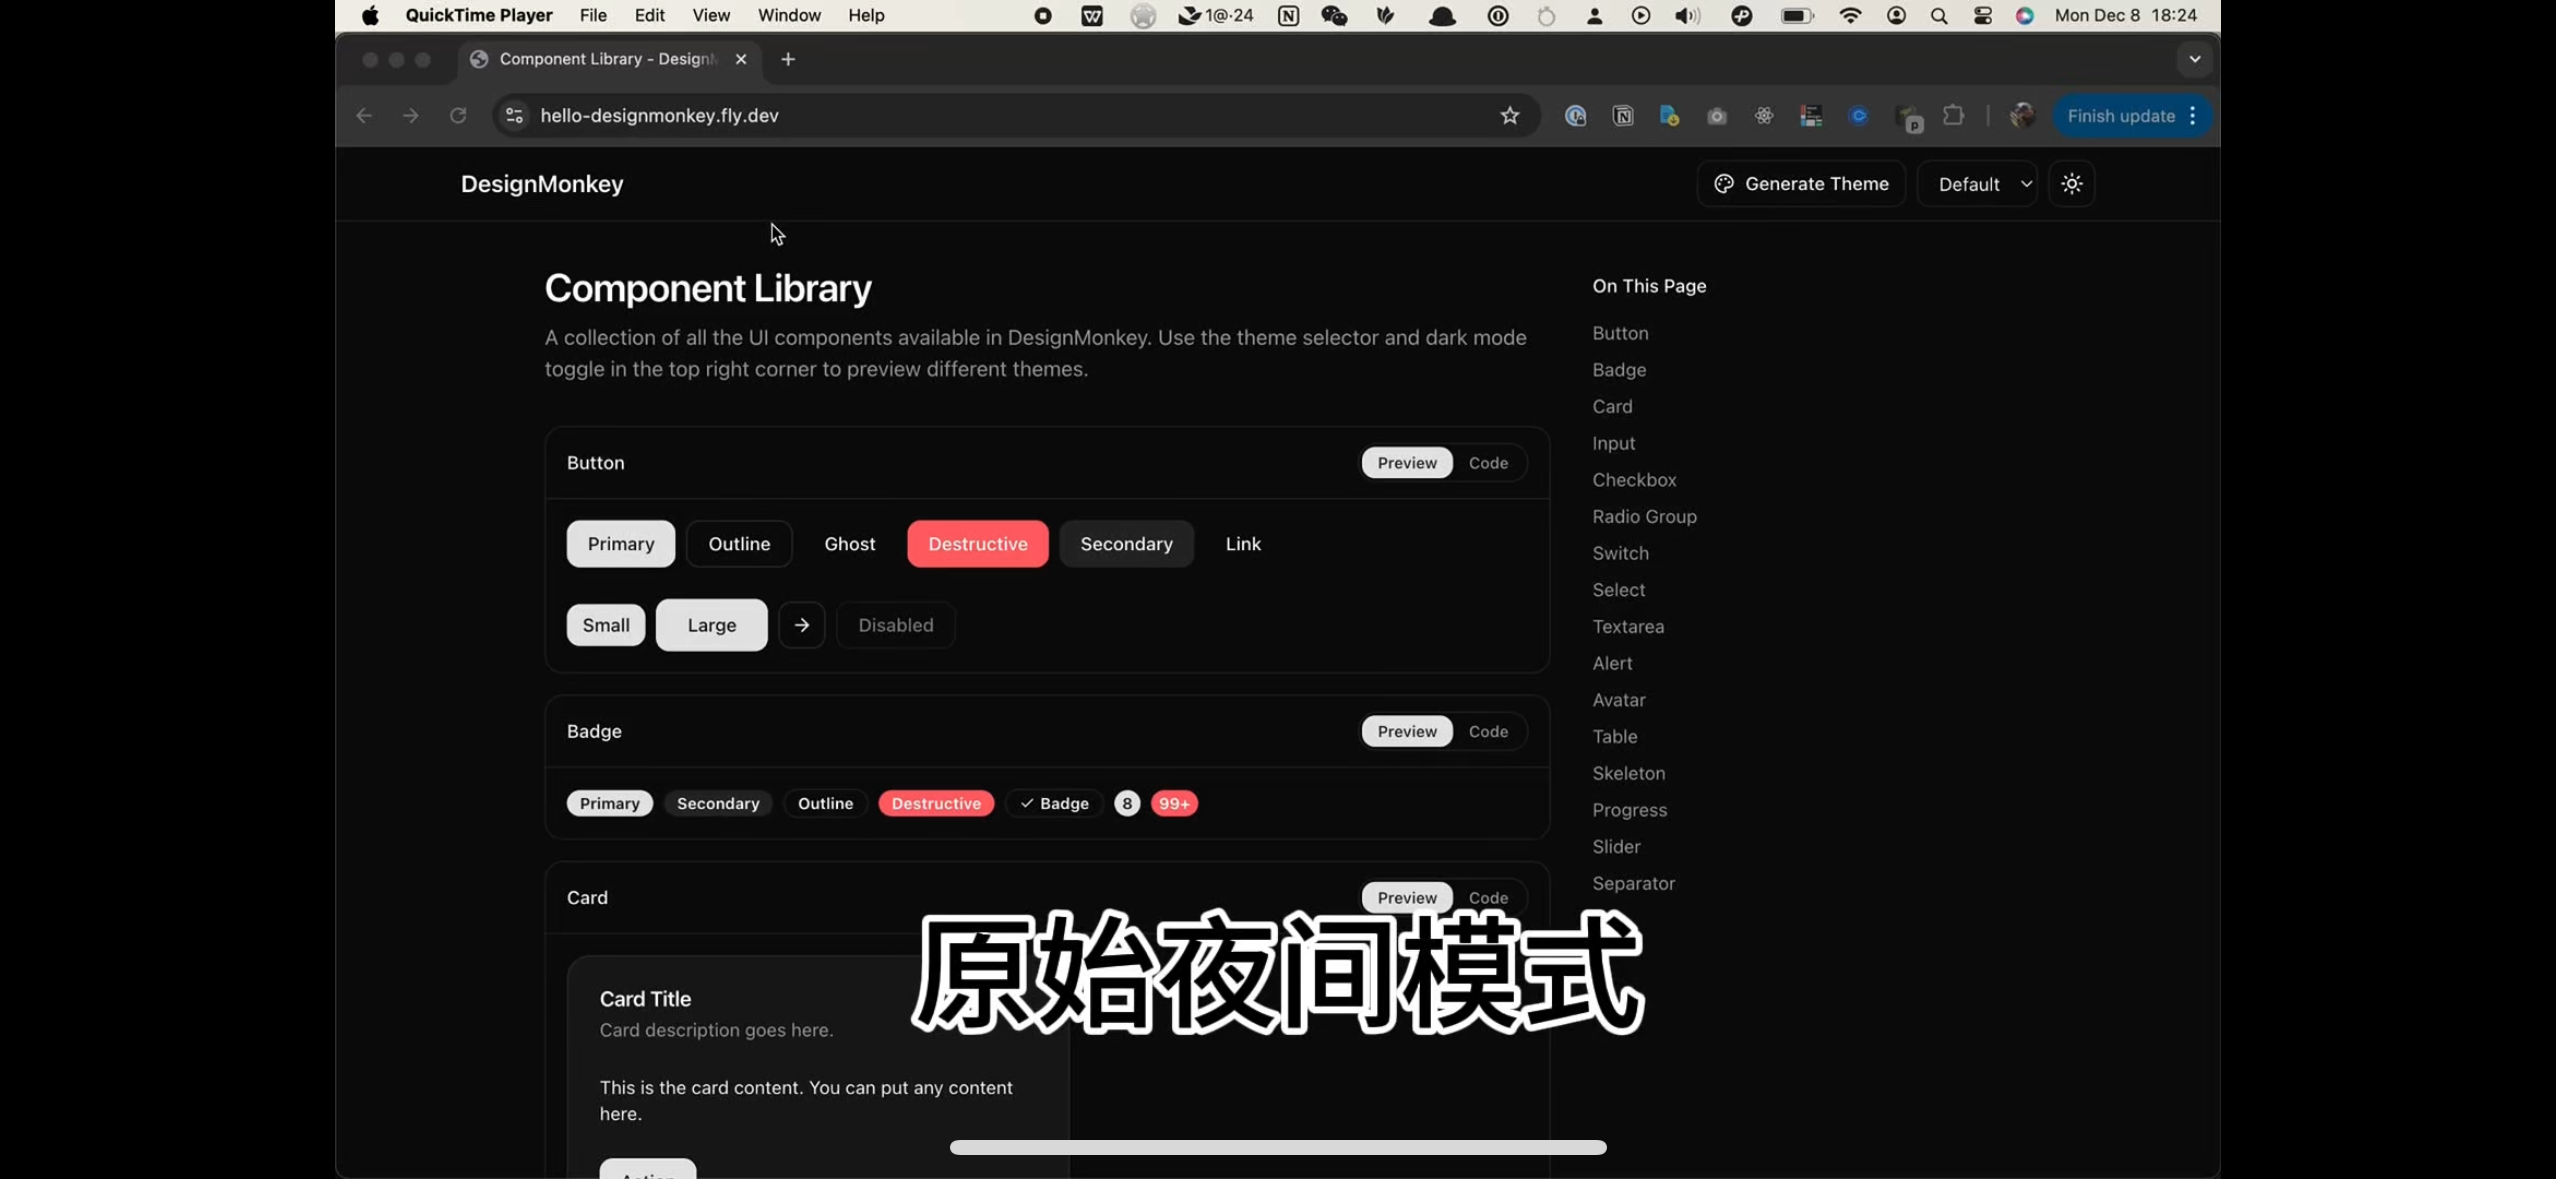Open the Default theme dropdown
Viewport: 2556px width, 1179px height.
pos(1976,184)
